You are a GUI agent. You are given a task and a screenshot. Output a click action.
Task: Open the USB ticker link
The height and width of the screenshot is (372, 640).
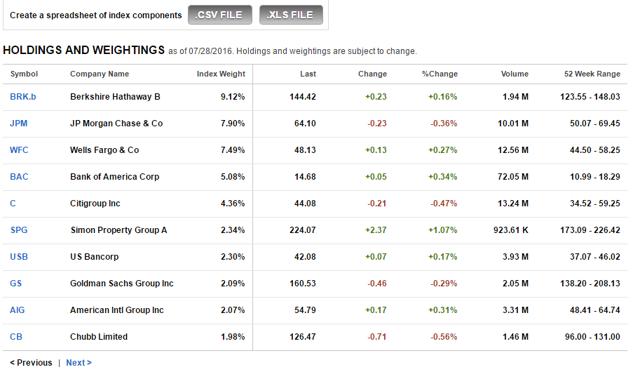pyautogui.click(x=19, y=257)
